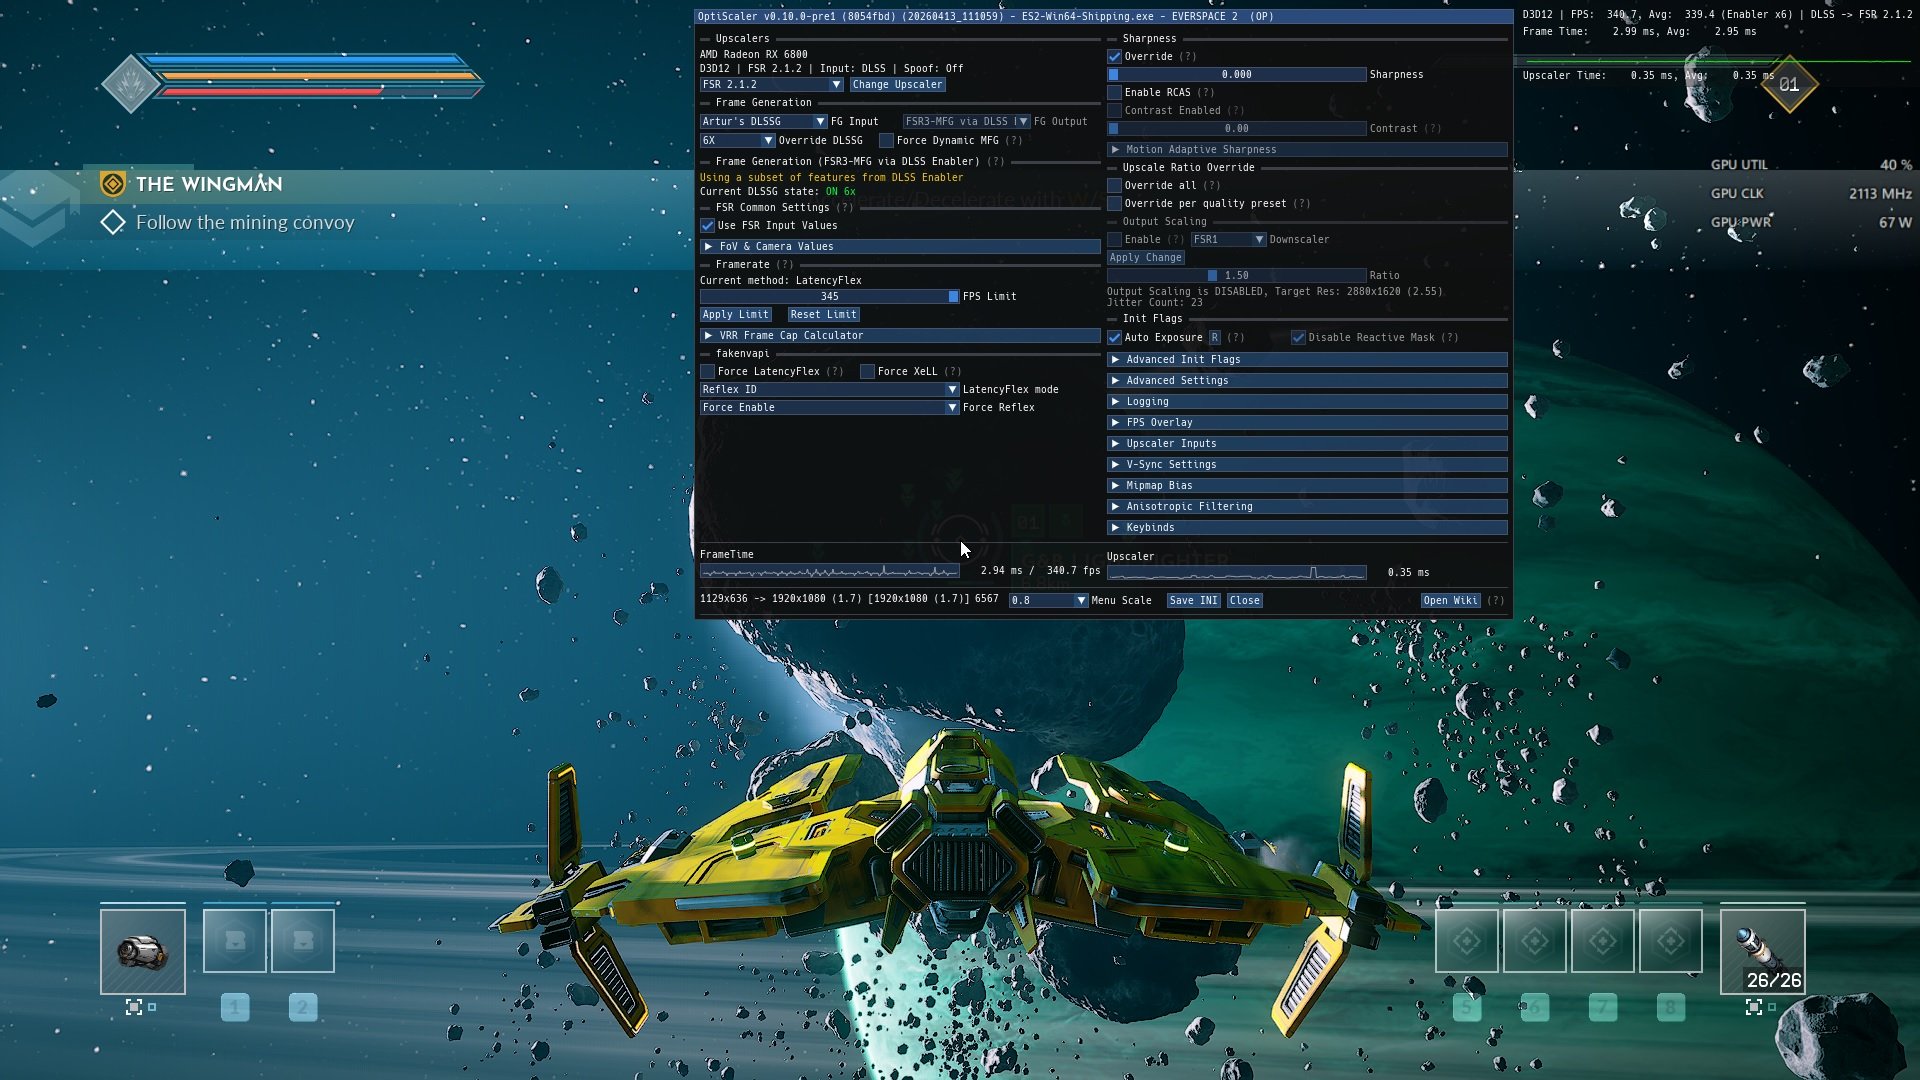Click consumable slot number 2 icon

coord(303,941)
